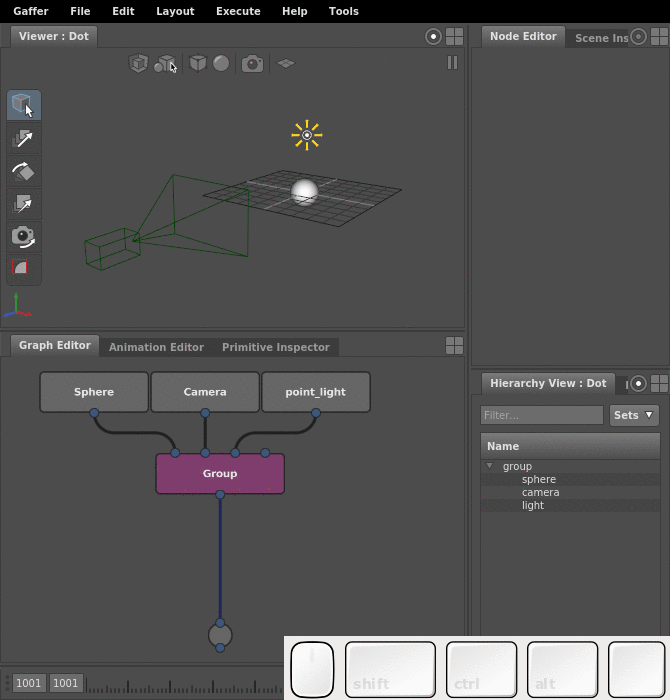Open the Edit menu
The width and height of the screenshot is (670, 700).
[123, 11]
